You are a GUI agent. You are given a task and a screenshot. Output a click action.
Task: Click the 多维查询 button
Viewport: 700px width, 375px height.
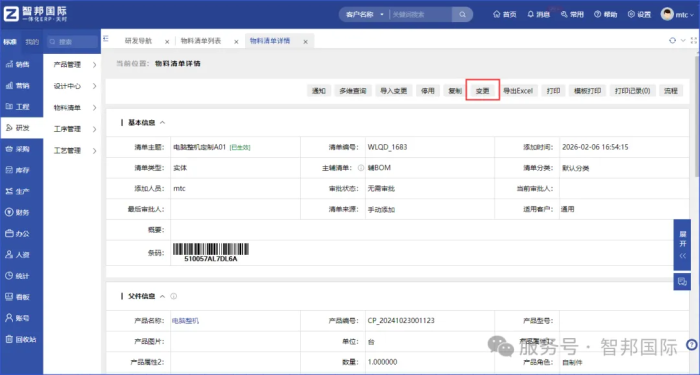pos(353,91)
